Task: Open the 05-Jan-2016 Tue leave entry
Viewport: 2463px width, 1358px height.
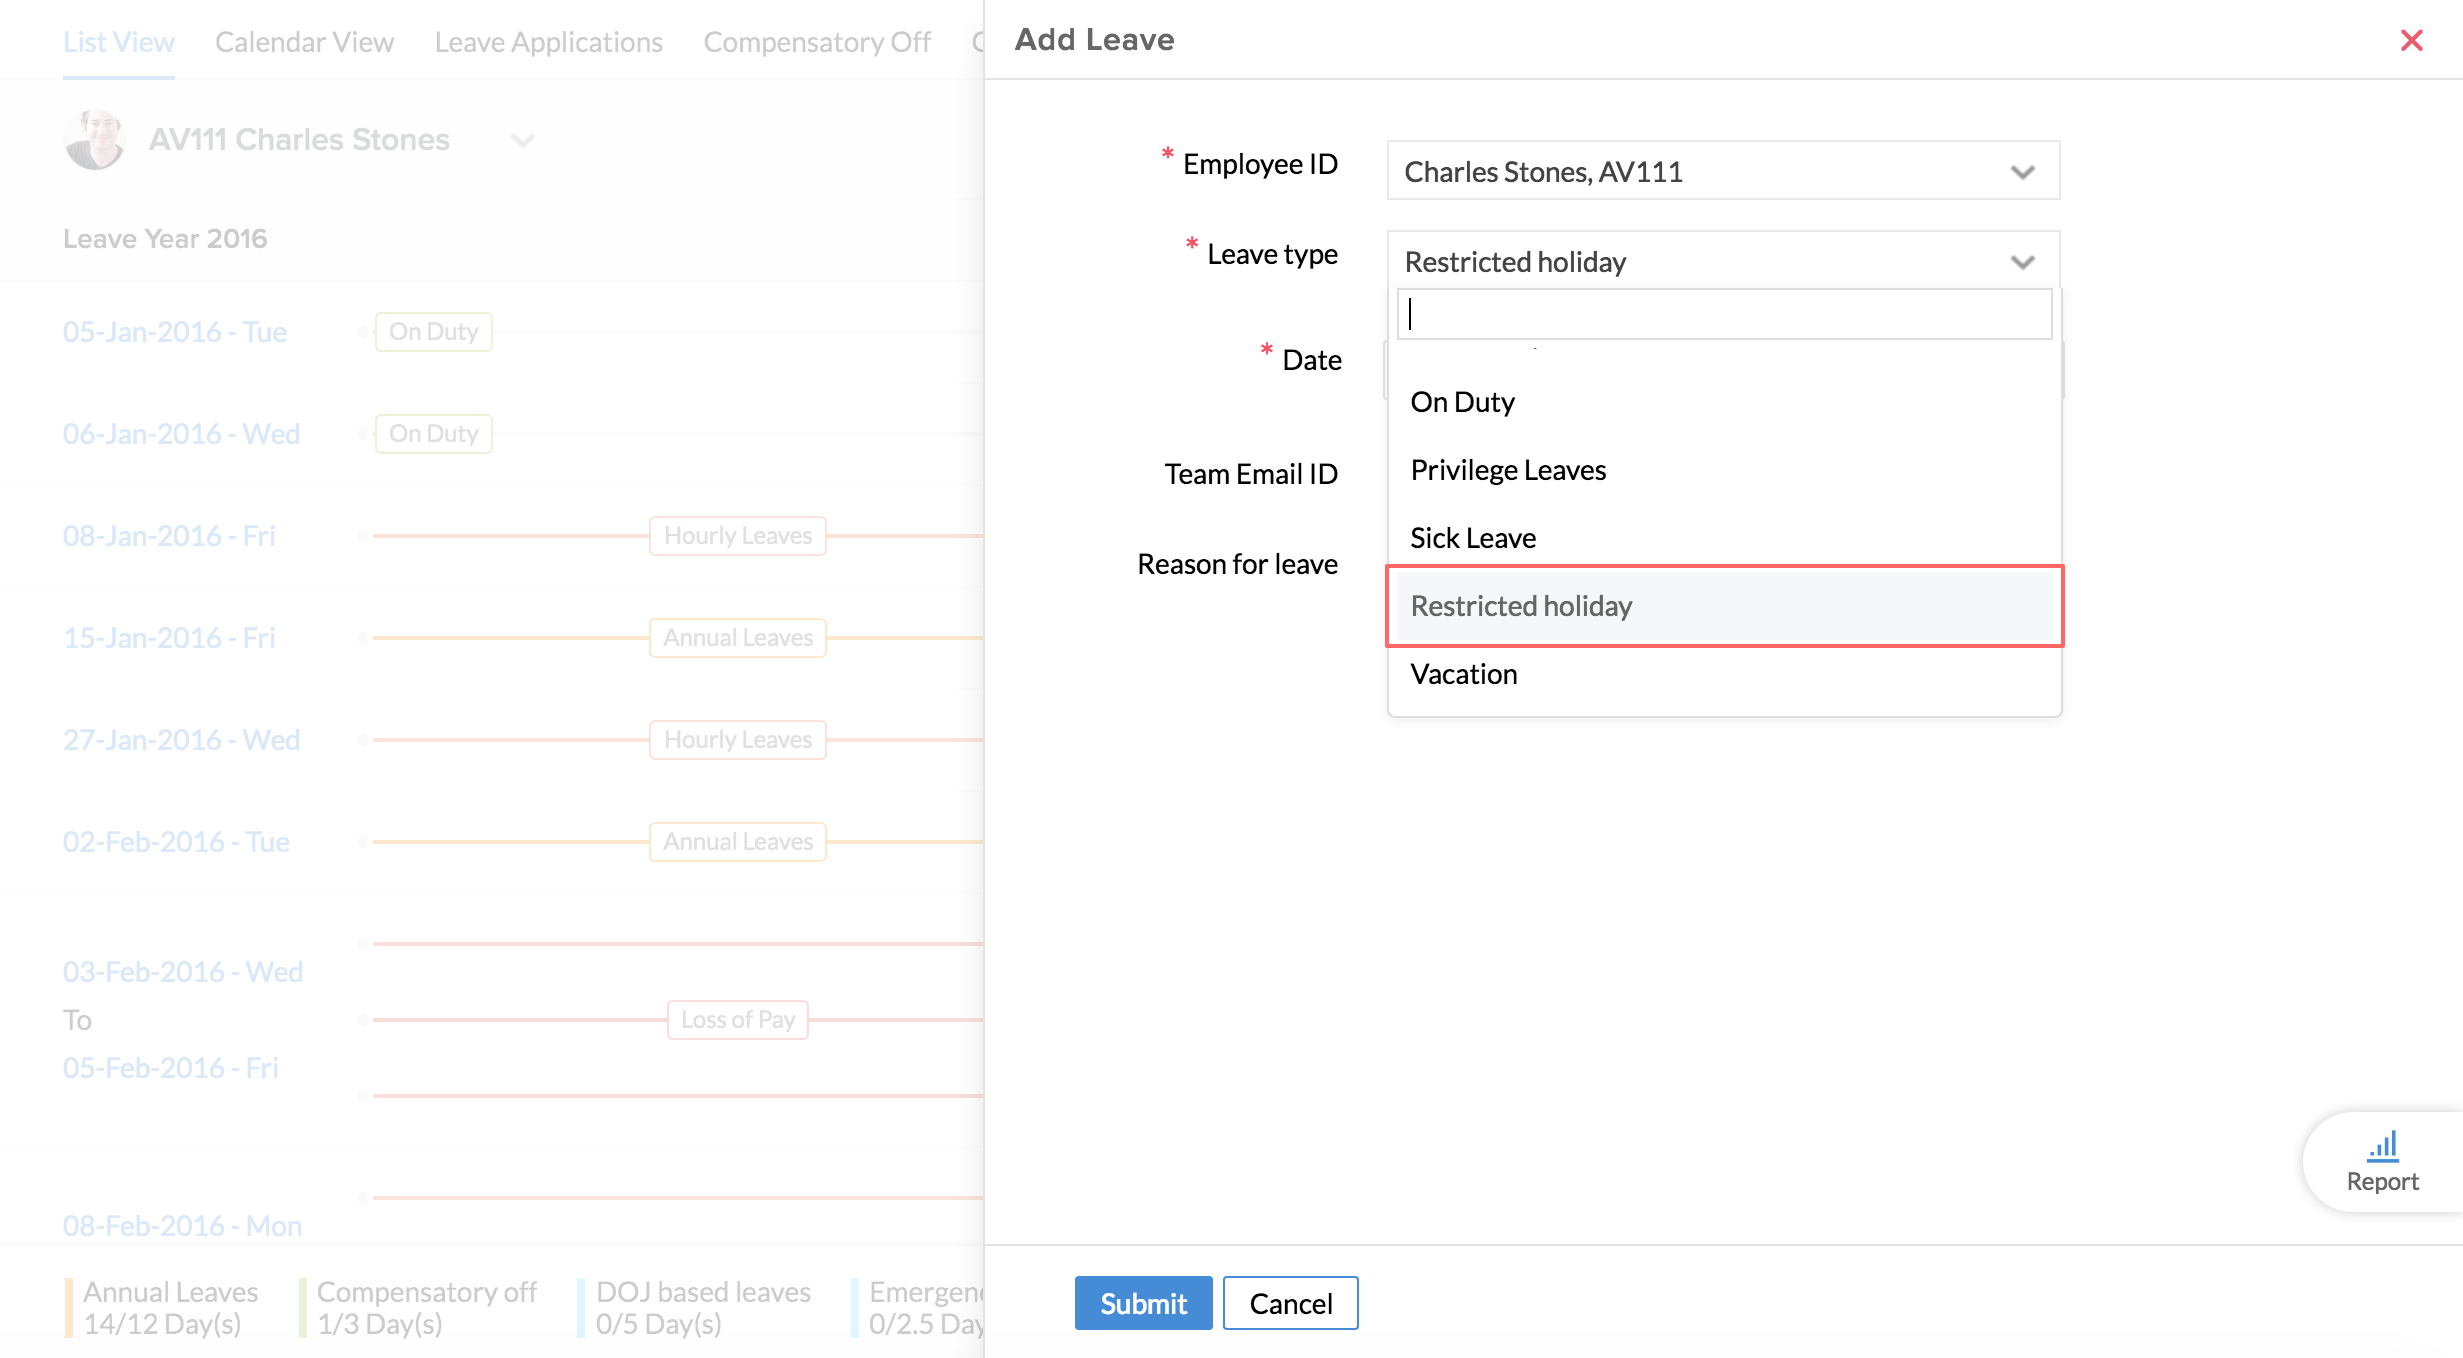Action: click(175, 332)
